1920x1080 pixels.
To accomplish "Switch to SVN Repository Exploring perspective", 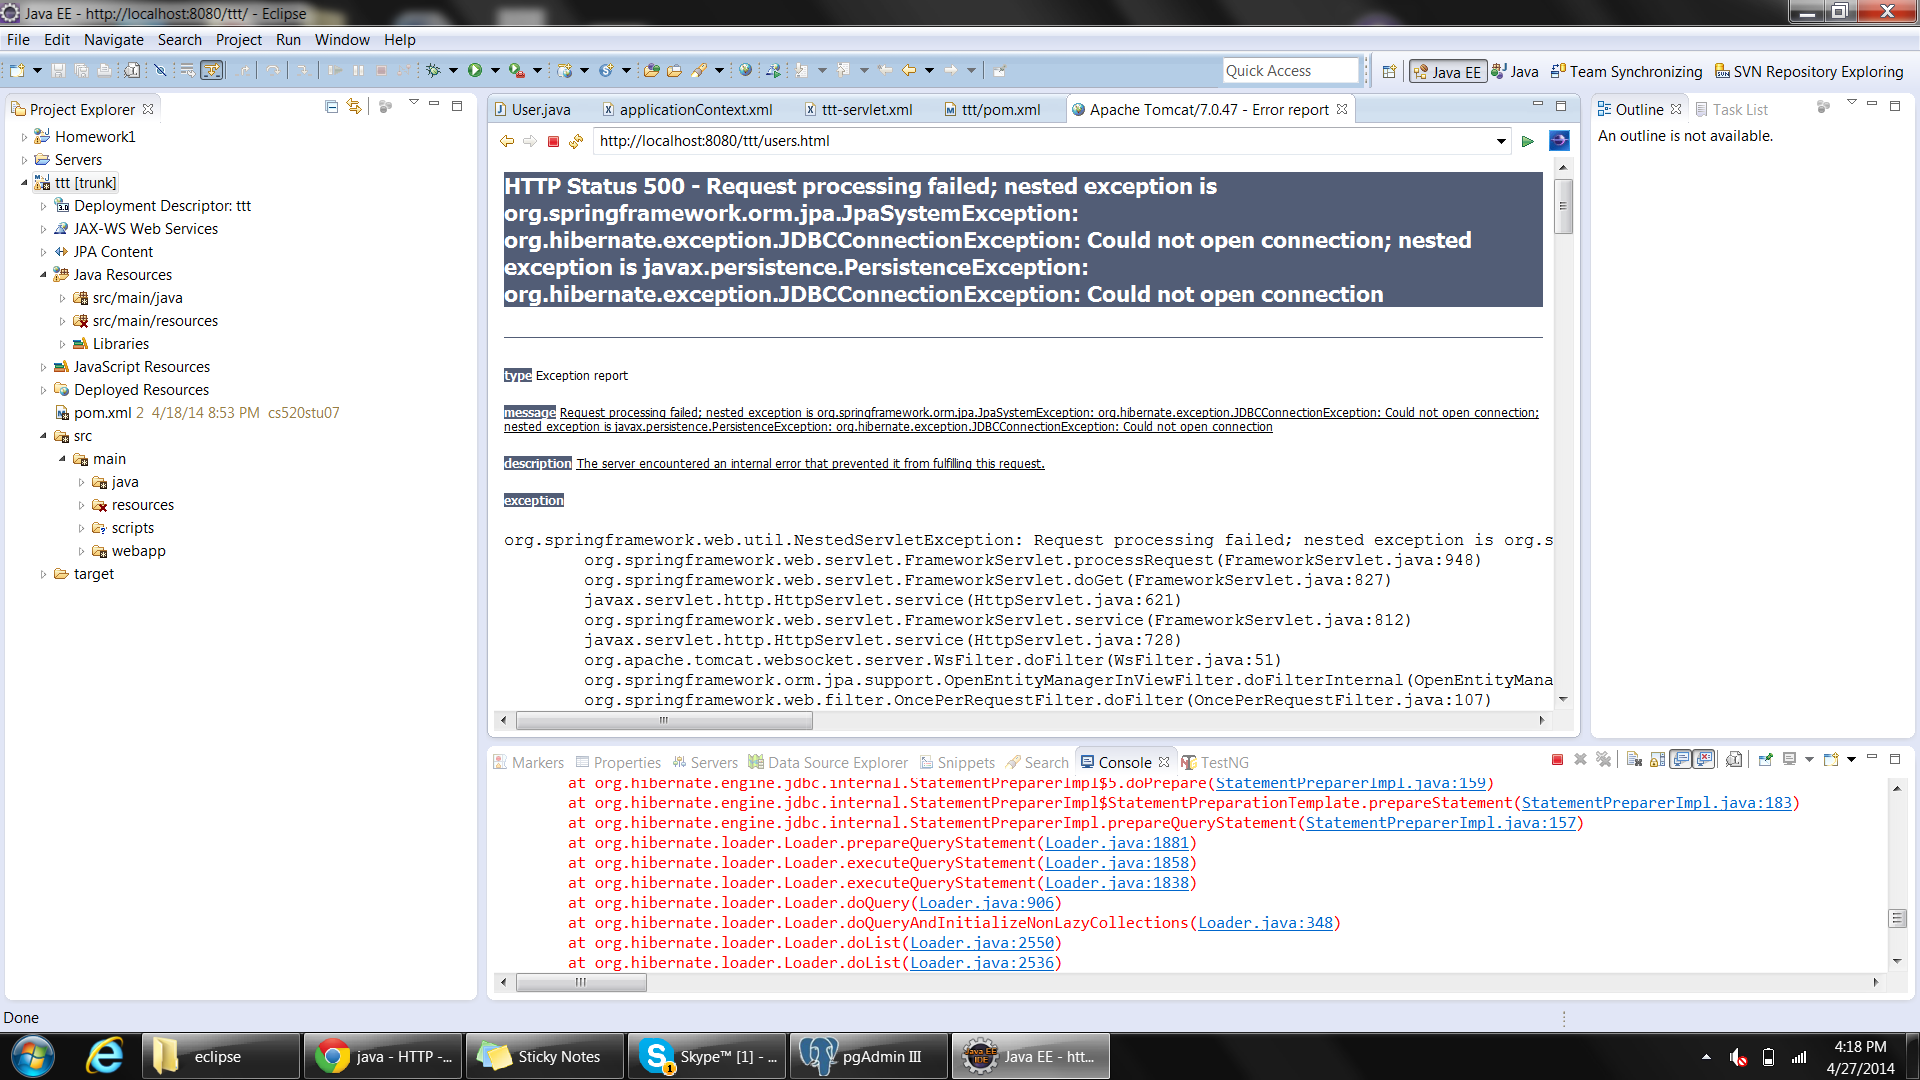I will 1808,72.
